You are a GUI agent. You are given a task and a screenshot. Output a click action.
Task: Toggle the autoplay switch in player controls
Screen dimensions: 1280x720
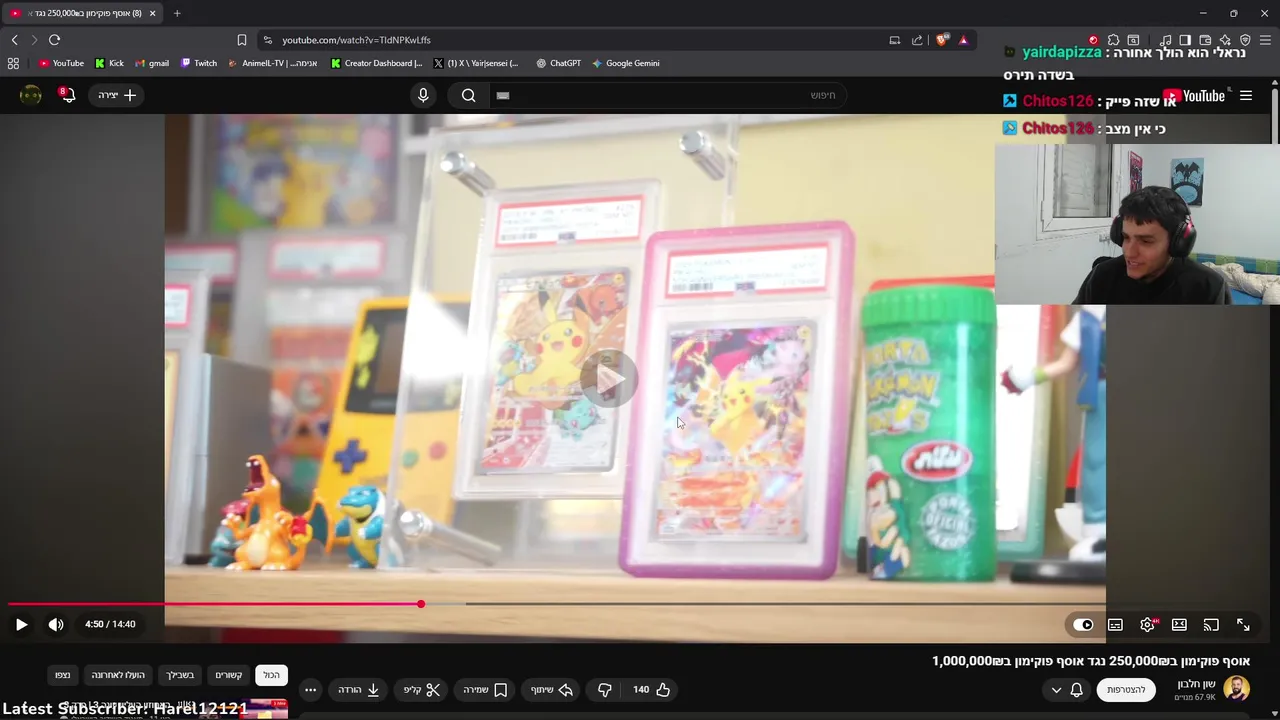[1083, 625]
